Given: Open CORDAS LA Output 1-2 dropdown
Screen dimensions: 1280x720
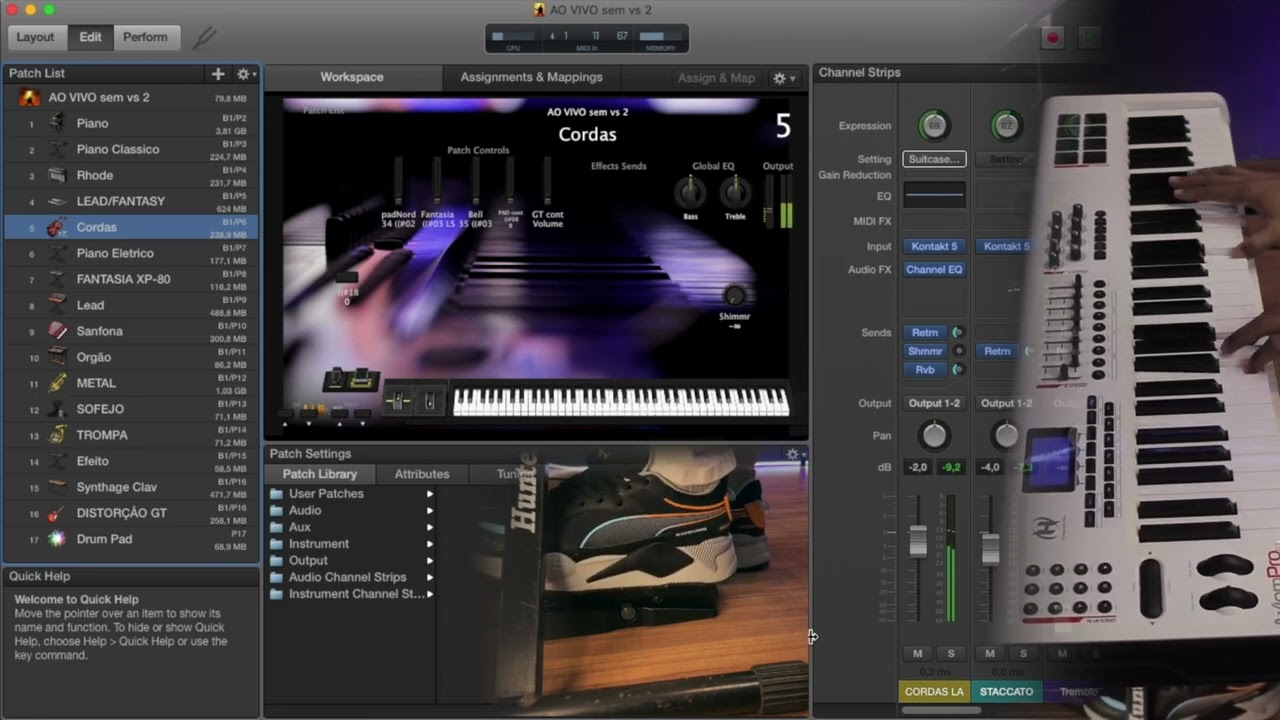Looking at the screenshot, I should tap(934, 403).
